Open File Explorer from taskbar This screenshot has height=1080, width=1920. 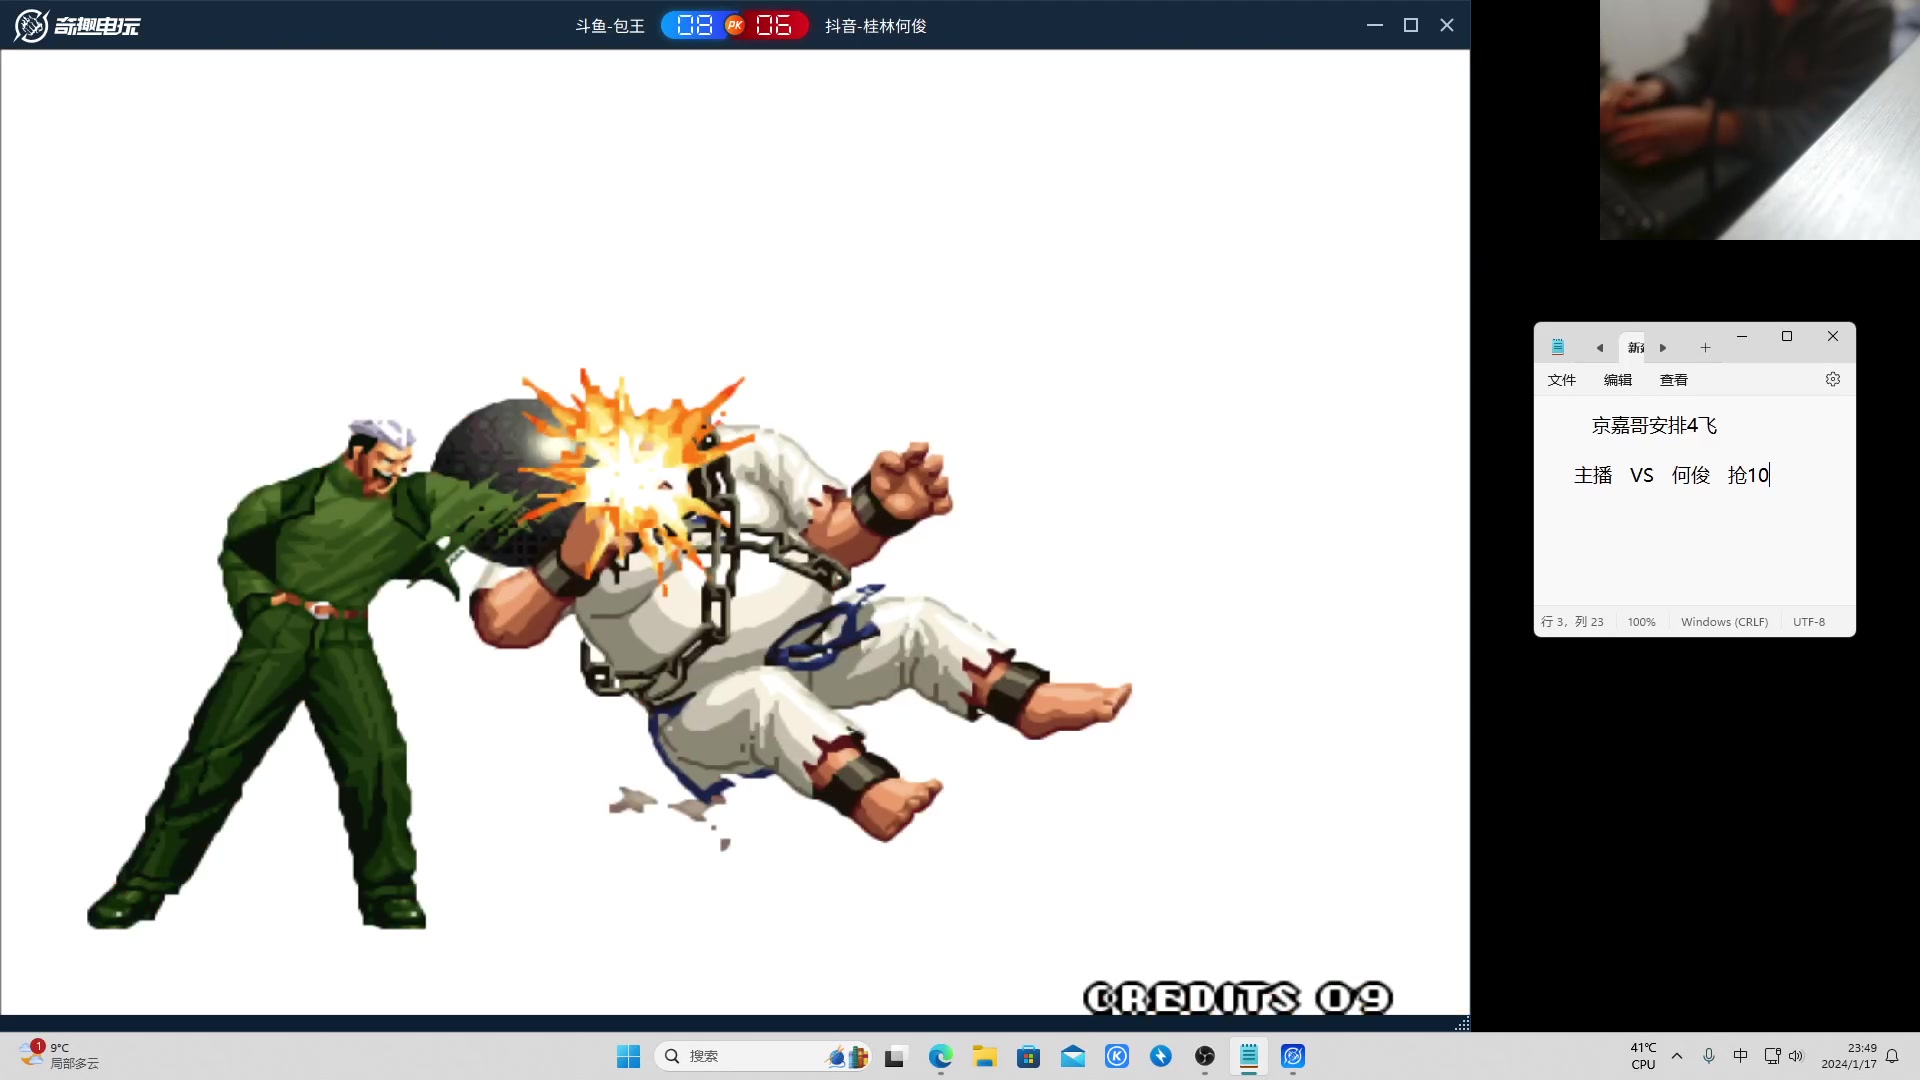point(984,1056)
